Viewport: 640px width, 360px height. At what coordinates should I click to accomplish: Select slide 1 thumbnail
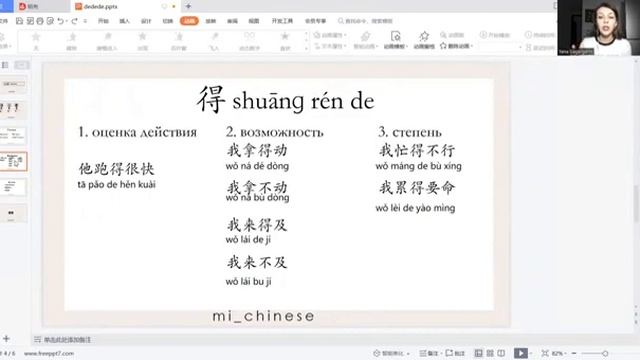13,84
